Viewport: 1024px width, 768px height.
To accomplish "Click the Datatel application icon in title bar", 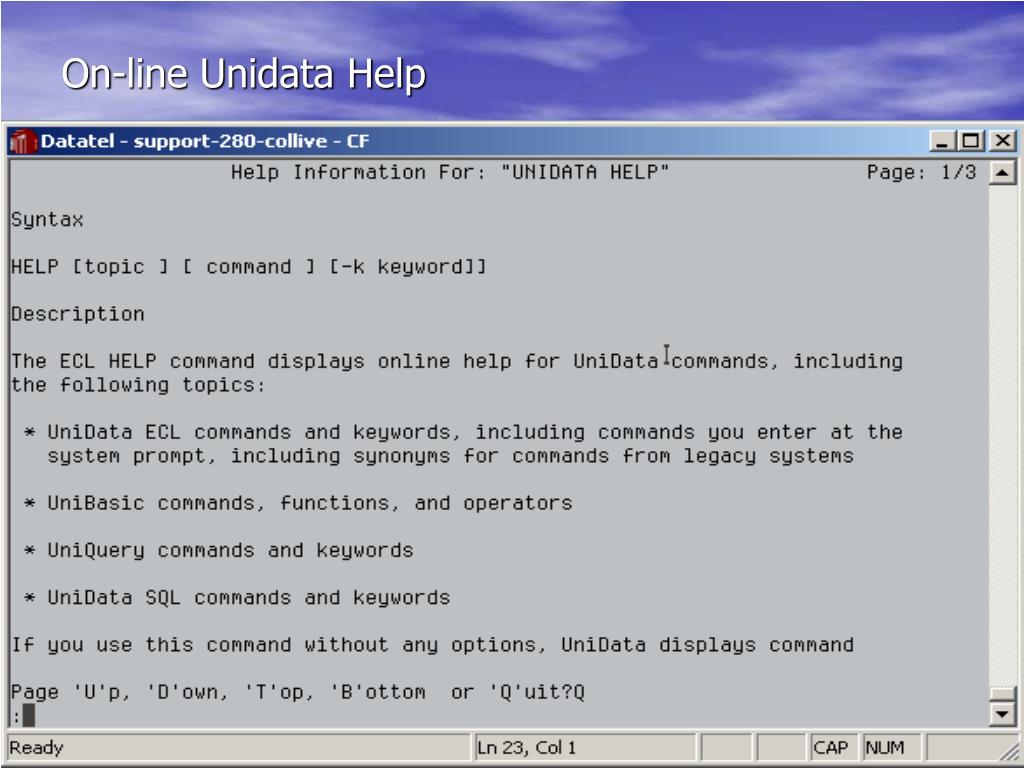I will [x=22, y=141].
